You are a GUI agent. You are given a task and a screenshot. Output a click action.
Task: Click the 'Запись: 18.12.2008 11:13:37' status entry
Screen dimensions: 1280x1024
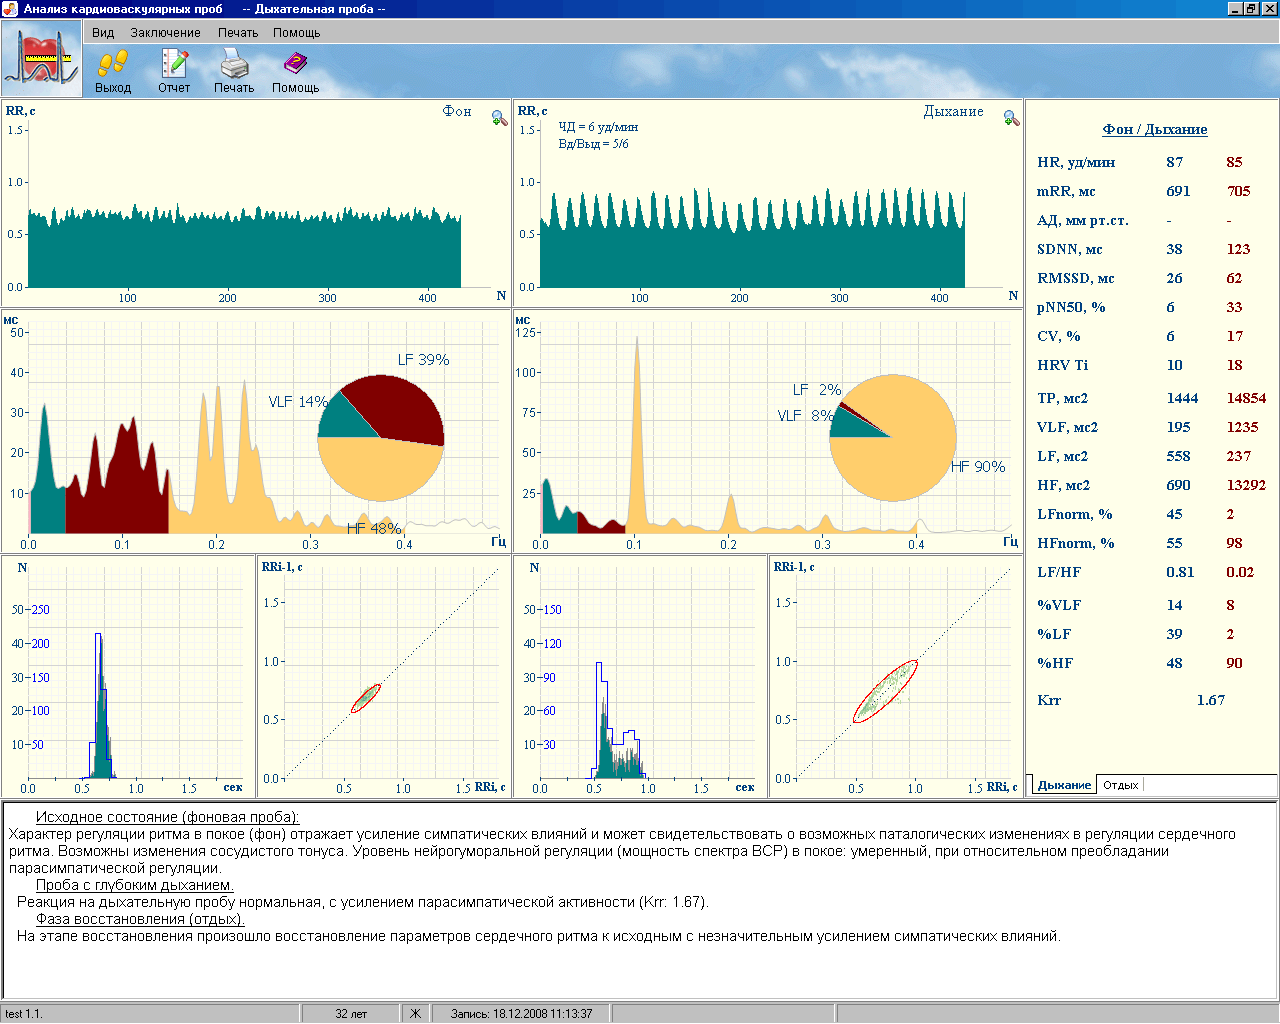pyautogui.click(x=521, y=1013)
